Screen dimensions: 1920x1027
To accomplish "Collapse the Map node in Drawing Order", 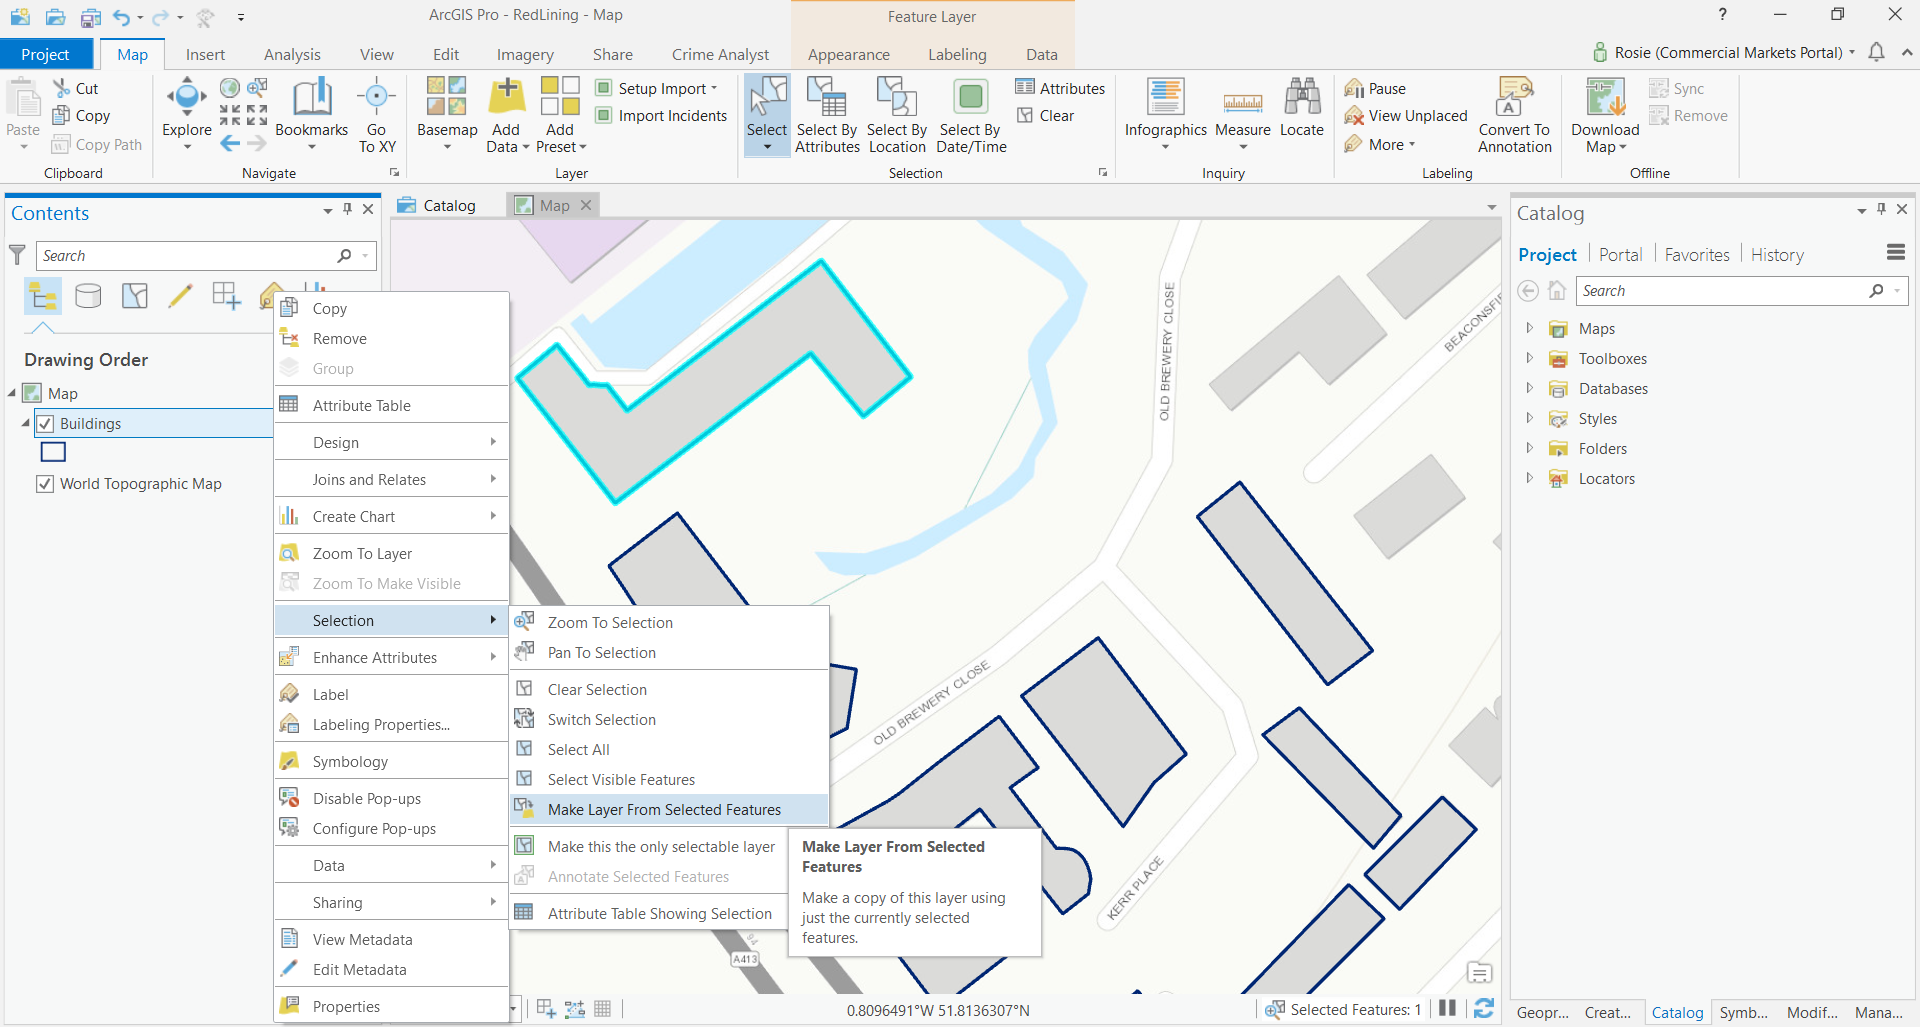I will coord(12,394).
